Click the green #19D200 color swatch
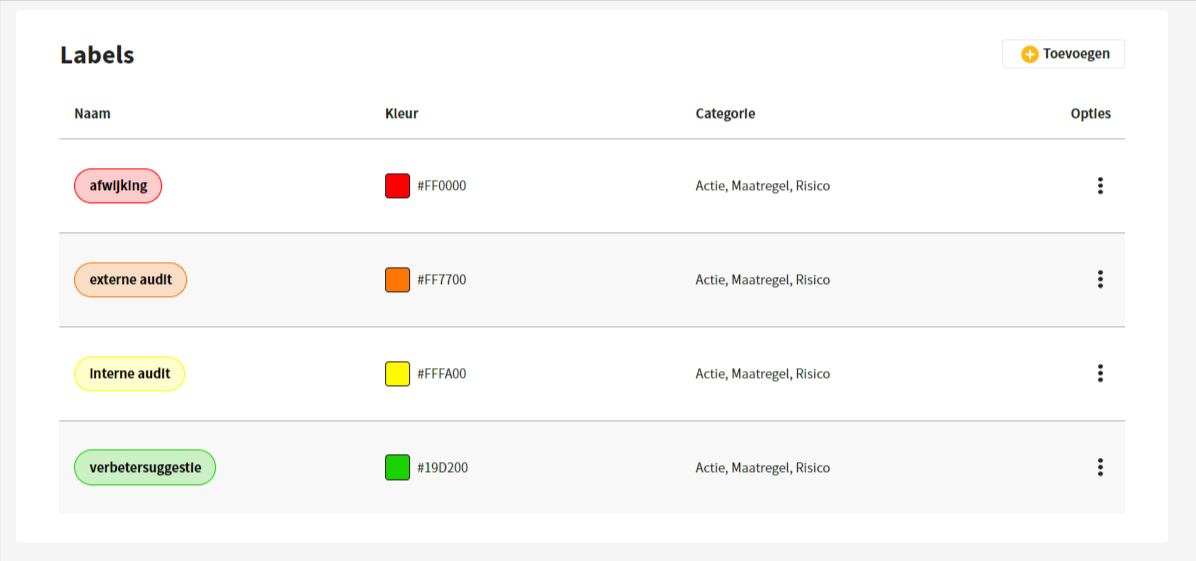1196x561 pixels. [397, 467]
